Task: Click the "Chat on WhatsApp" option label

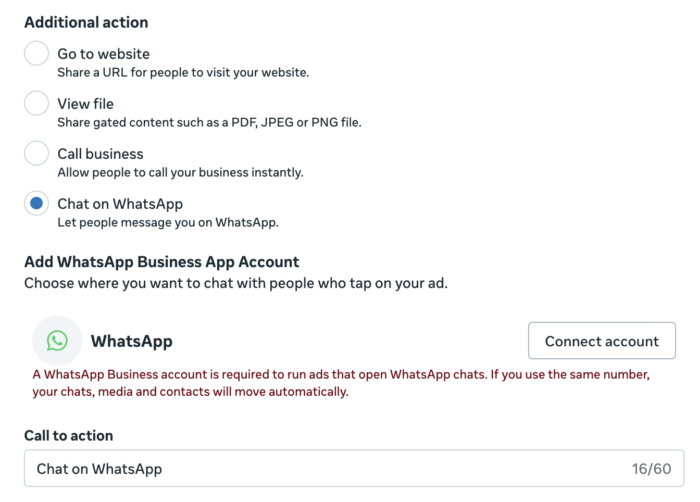Action: pos(118,204)
